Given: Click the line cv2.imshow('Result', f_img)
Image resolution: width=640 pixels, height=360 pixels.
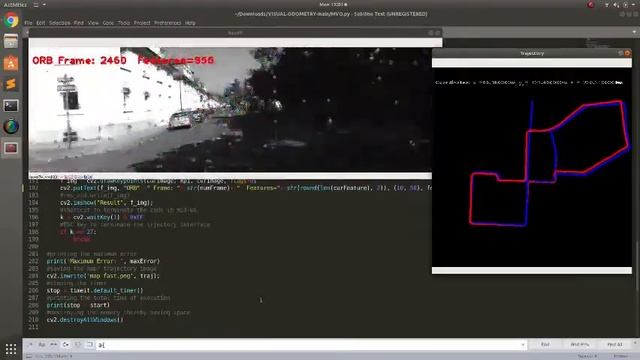Looking at the screenshot, I should [107, 202].
